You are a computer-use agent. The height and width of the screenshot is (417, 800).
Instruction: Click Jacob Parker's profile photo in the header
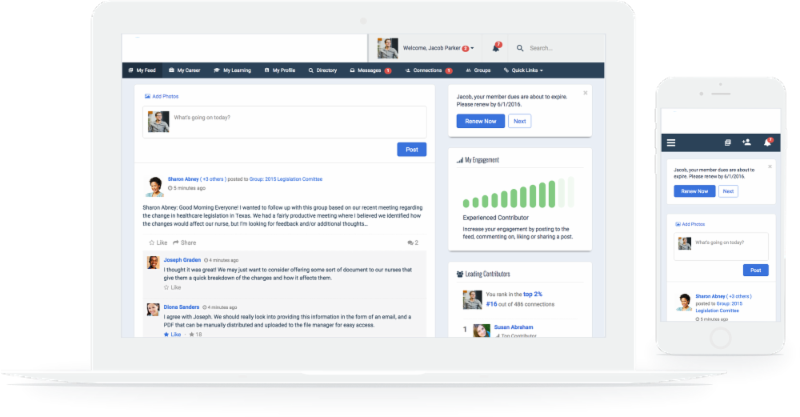coord(388,47)
